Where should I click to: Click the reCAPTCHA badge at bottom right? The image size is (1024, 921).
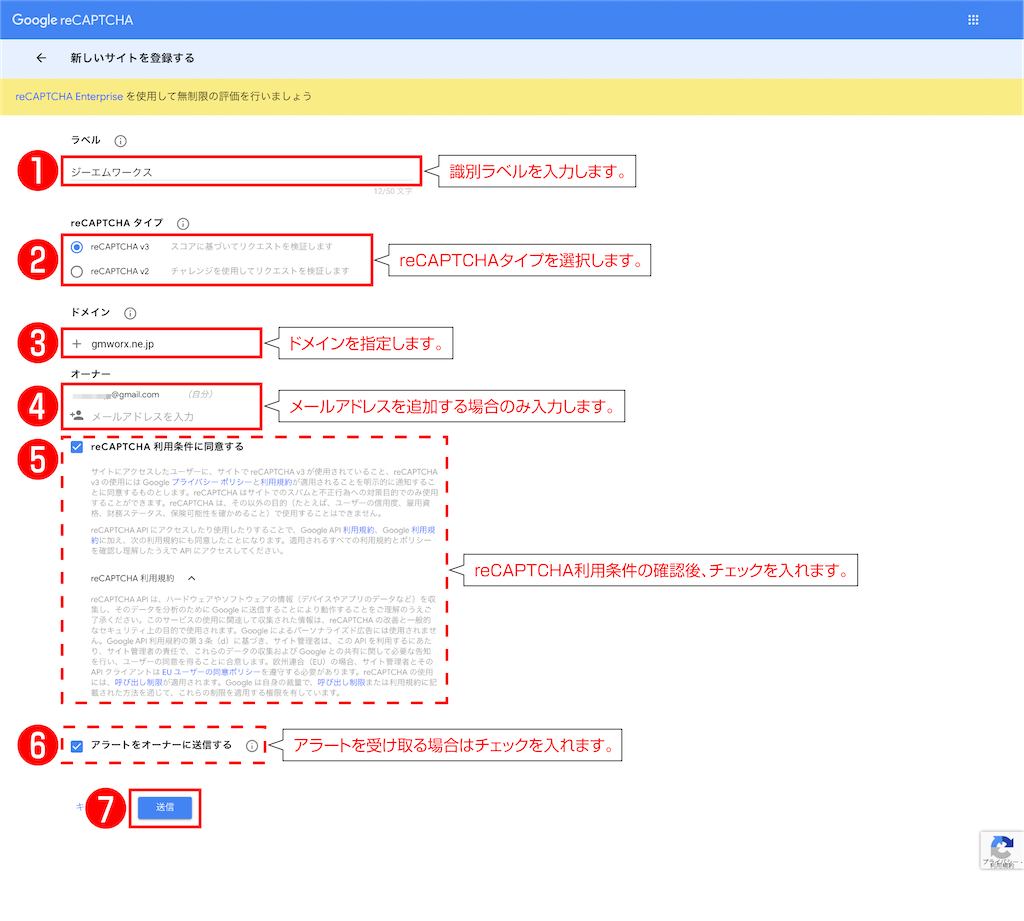(x=1001, y=850)
